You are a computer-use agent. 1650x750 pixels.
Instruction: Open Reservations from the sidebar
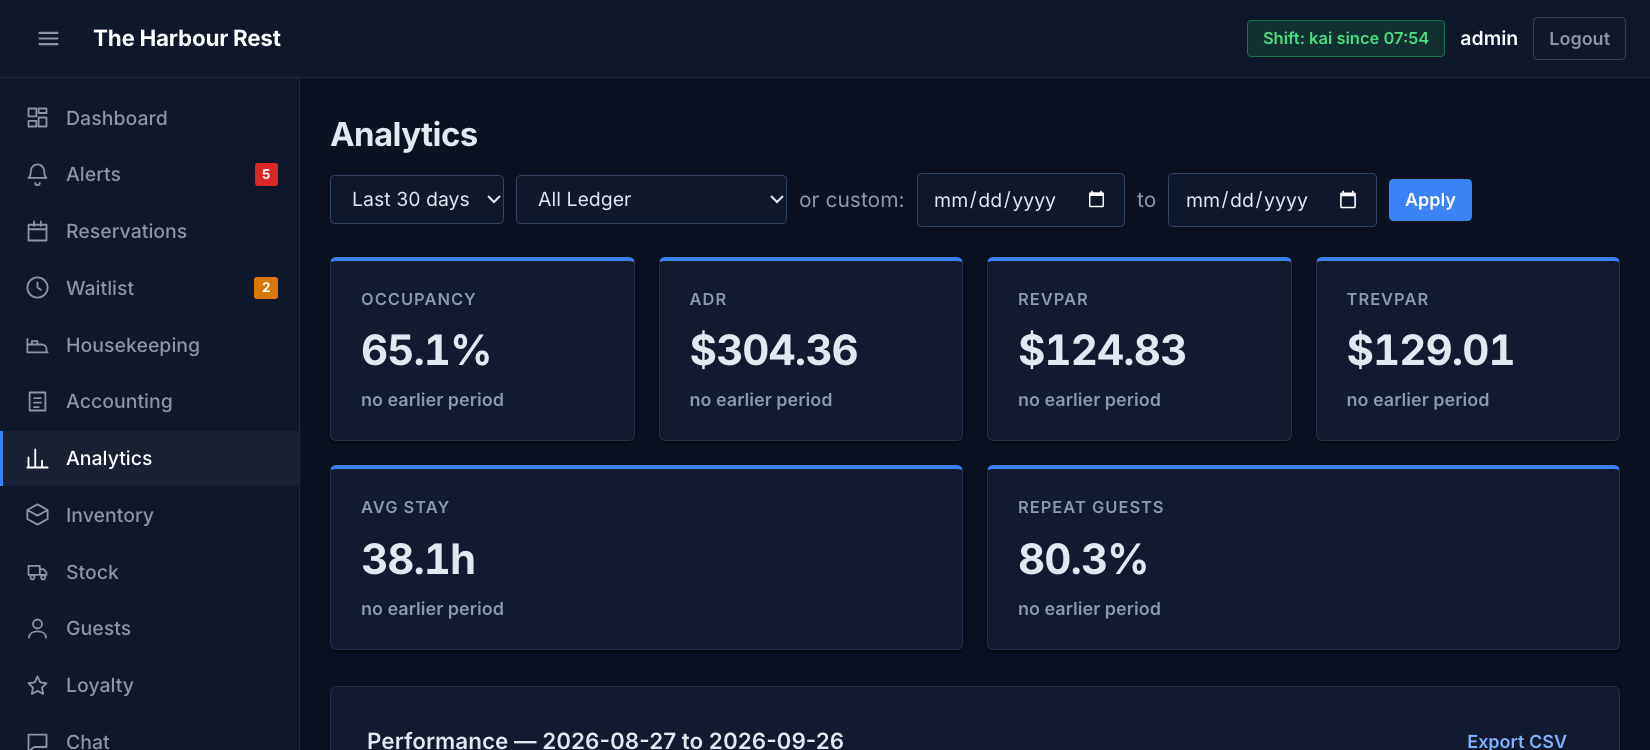(x=150, y=231)
